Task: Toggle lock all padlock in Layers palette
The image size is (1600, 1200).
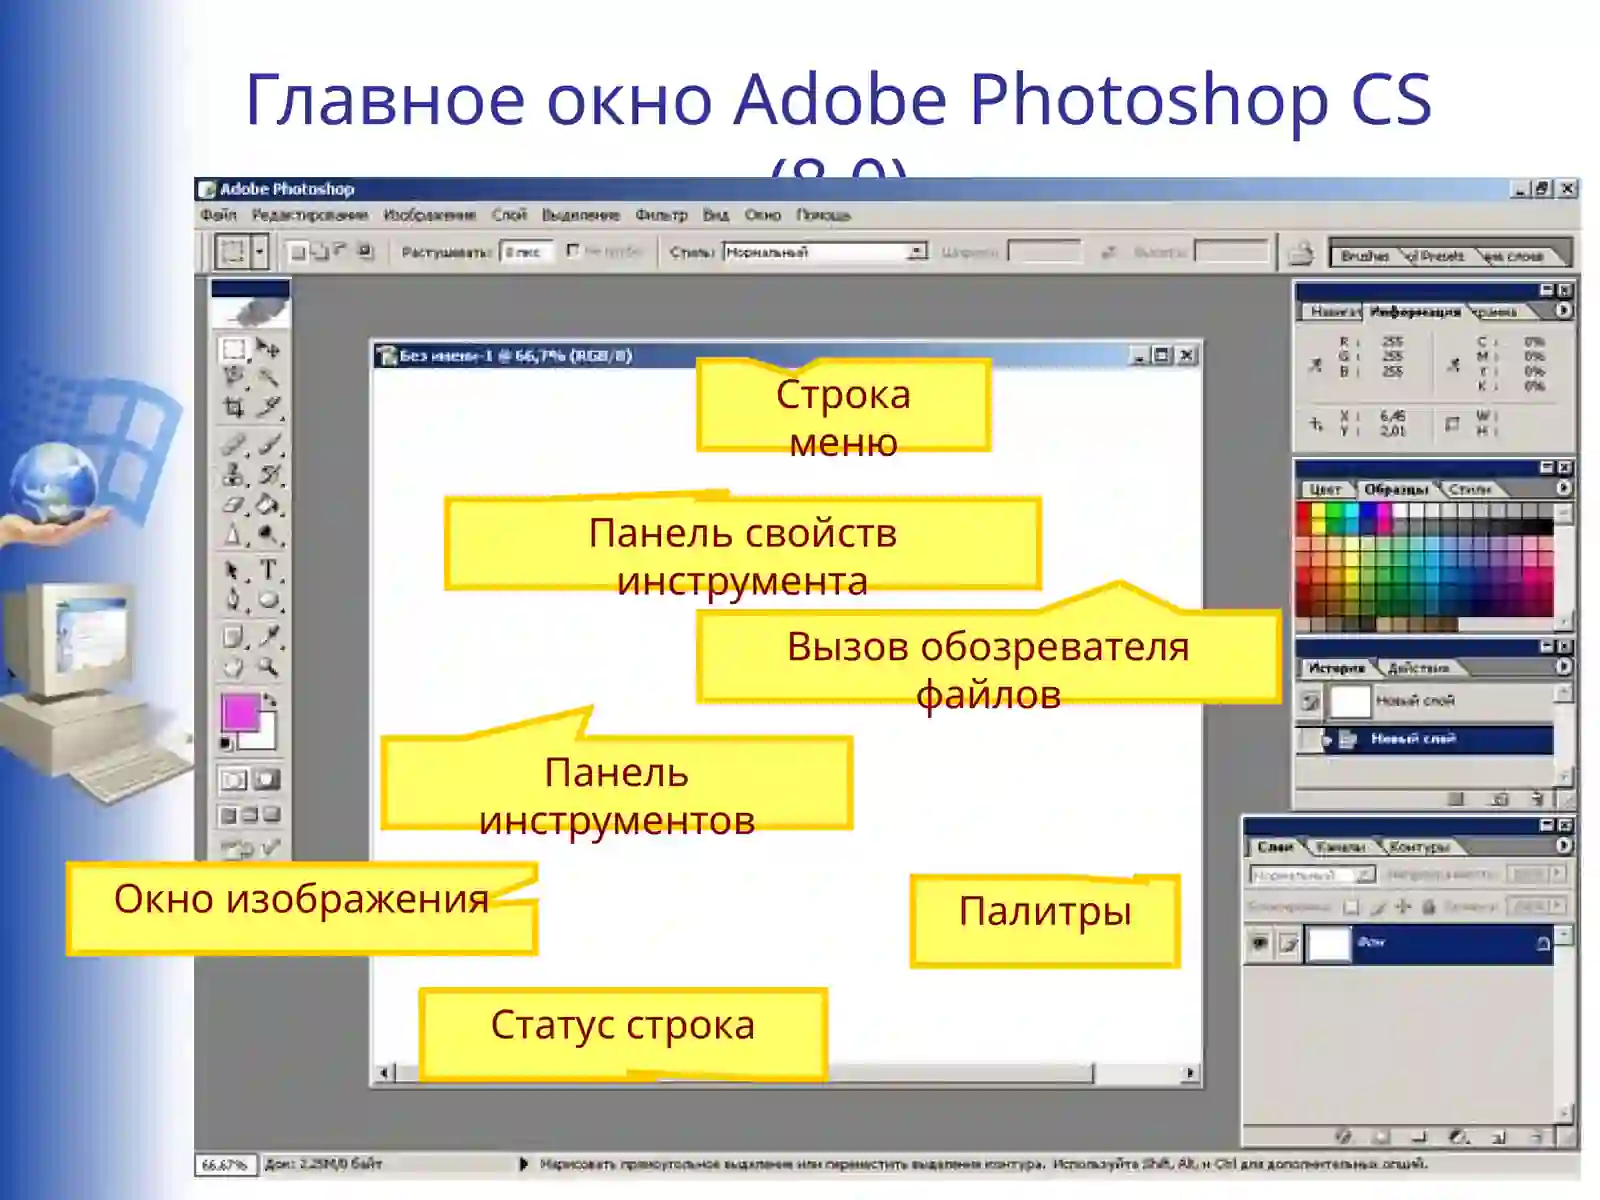Action: [x=1429, y=907]
